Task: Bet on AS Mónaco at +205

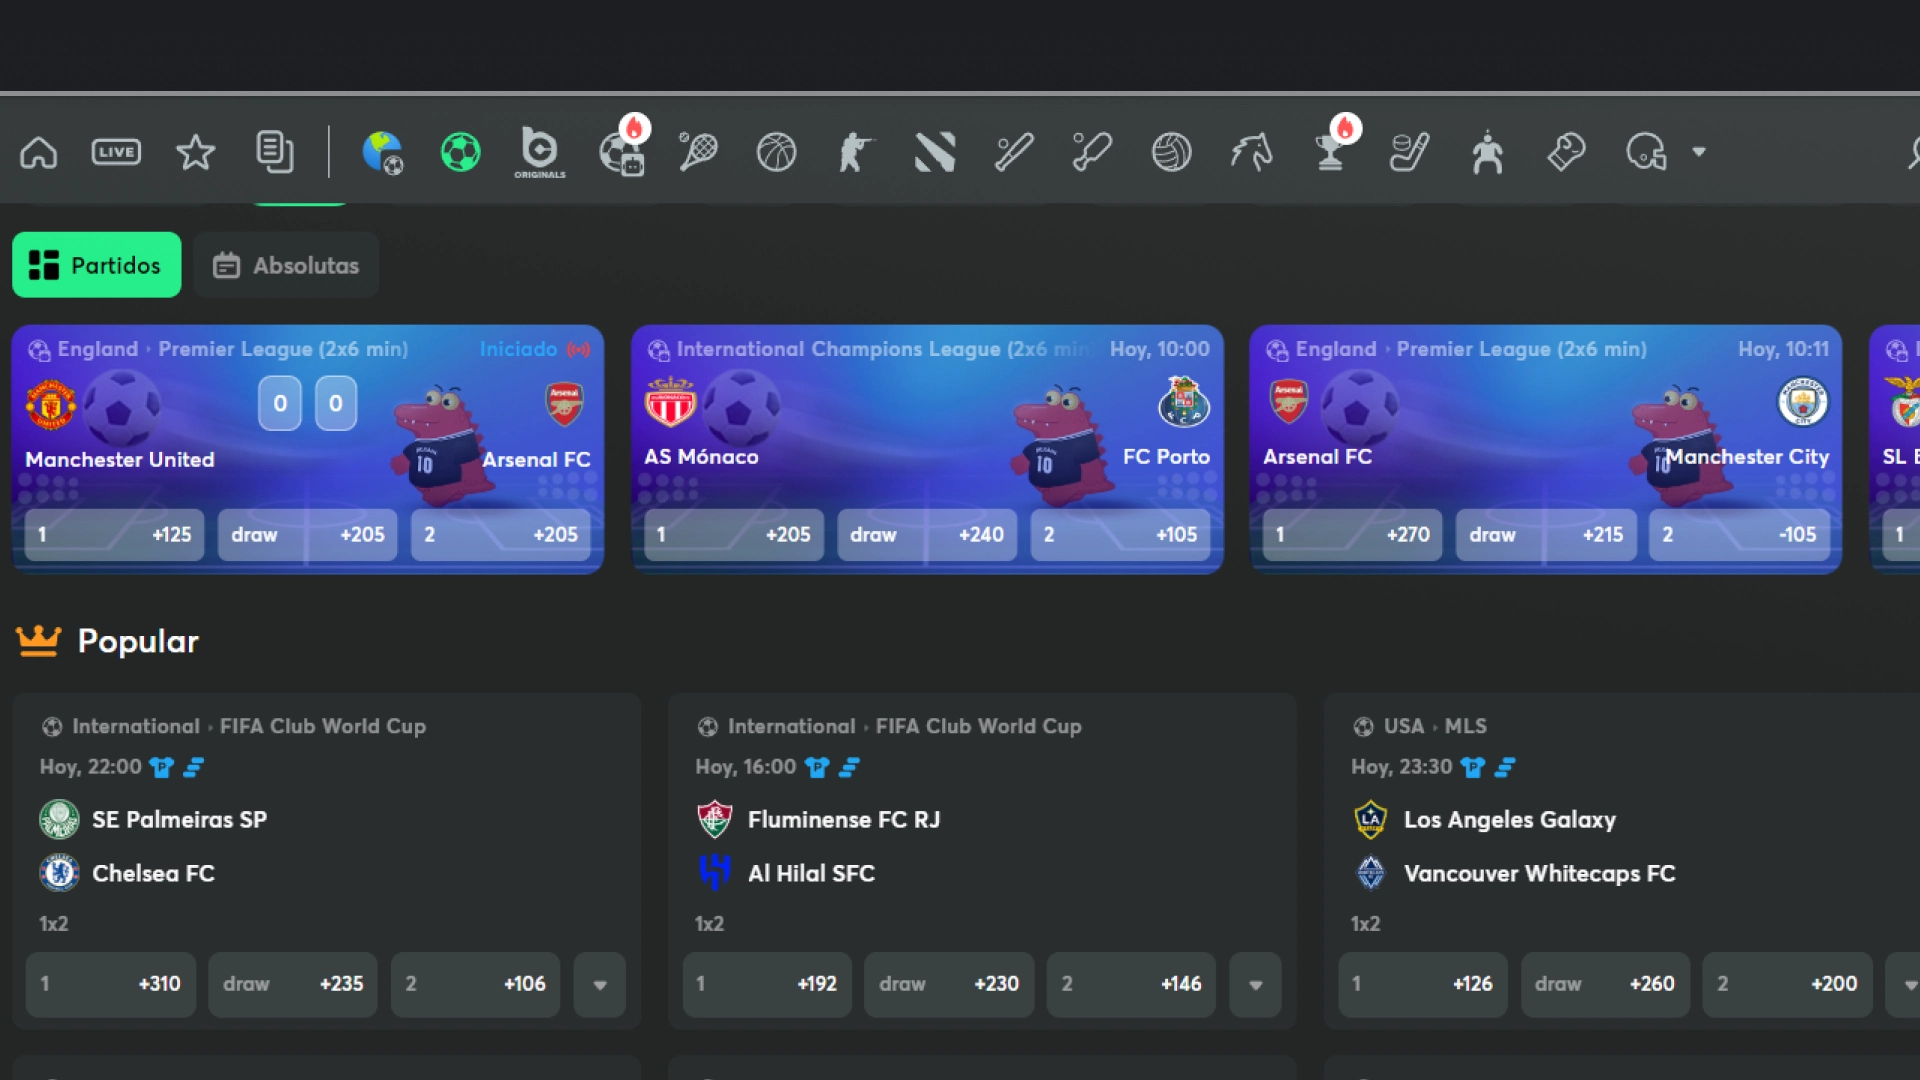Action: tap(734, 534)
